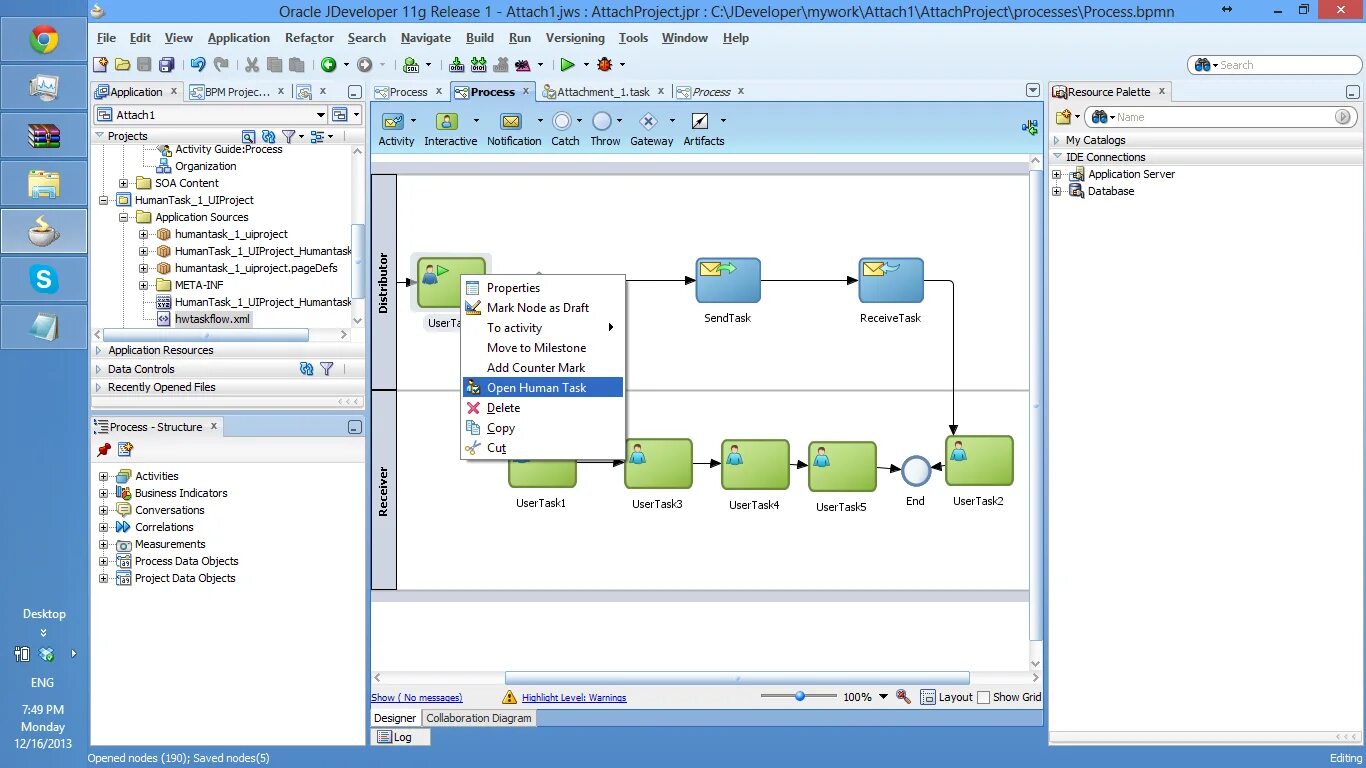Click the Gateway palette icon
The width and height of the screenshot is (1366, 768).
648,121
